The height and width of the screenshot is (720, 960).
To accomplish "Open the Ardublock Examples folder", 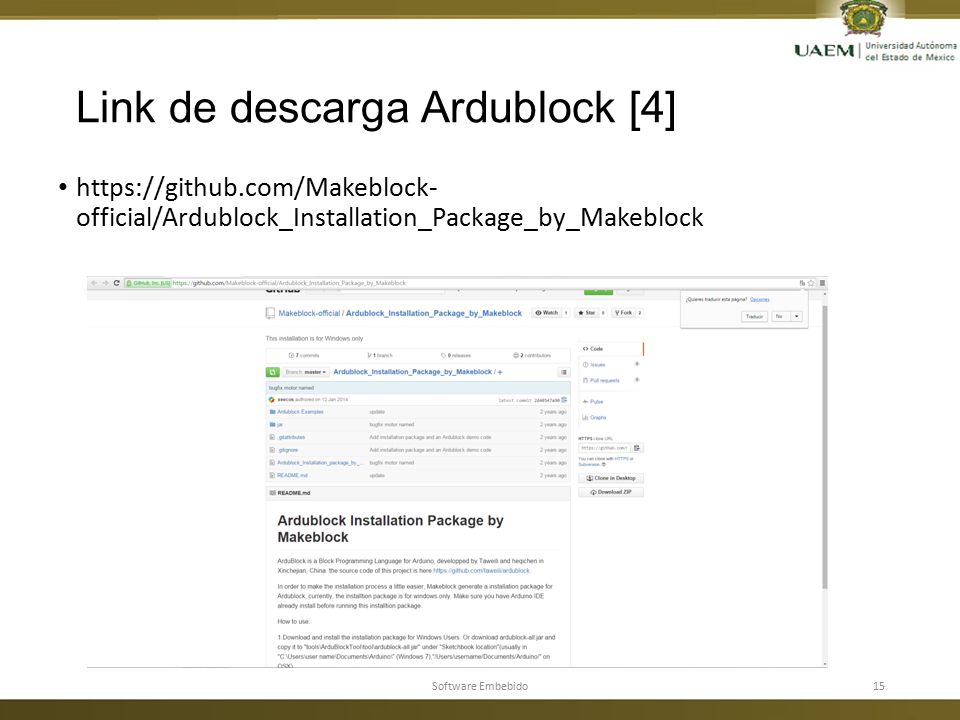I will point(300,412).
